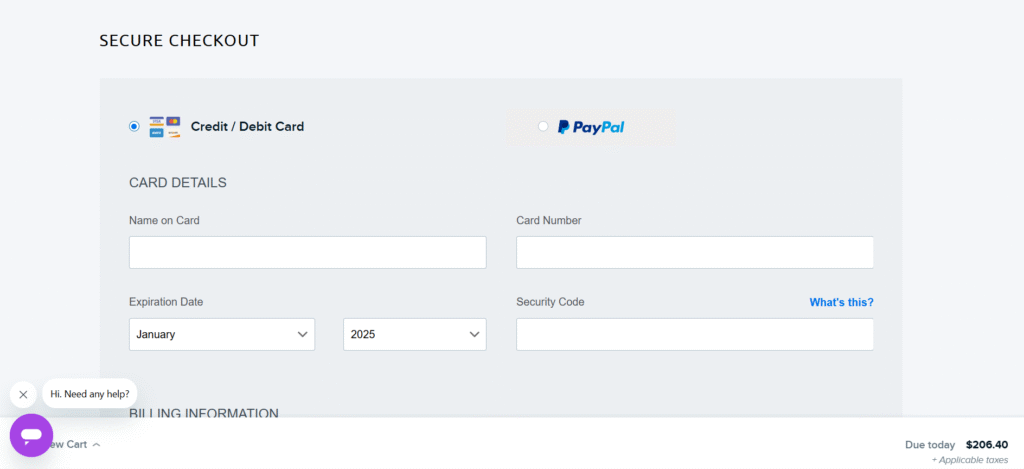Click into the Card Number field
The width and height of the screenshot is (1024, 469).
pos(694,252)
